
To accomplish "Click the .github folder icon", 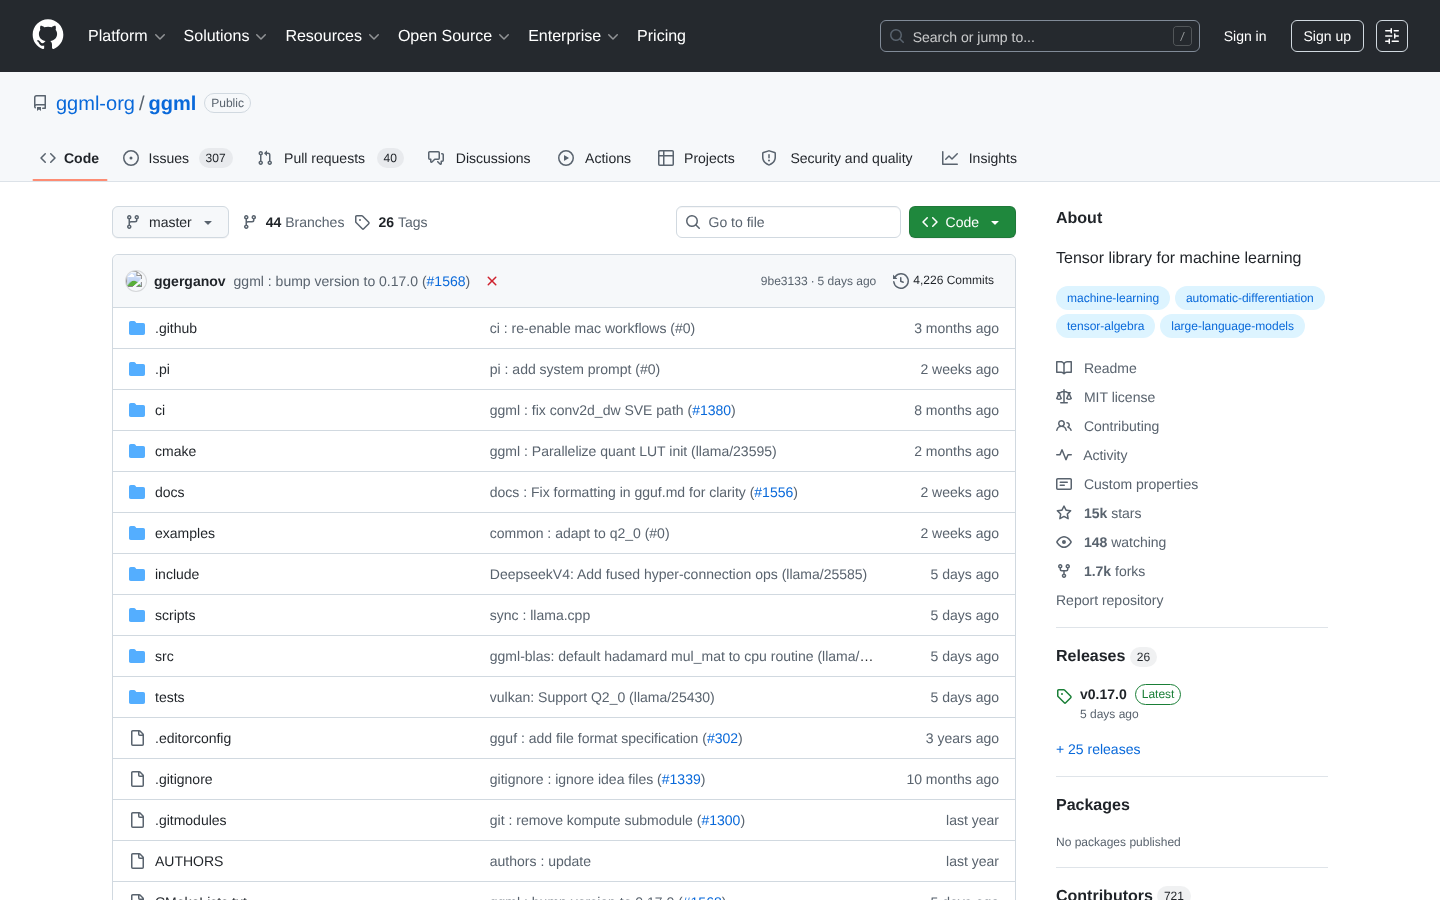I will [137, 328].
